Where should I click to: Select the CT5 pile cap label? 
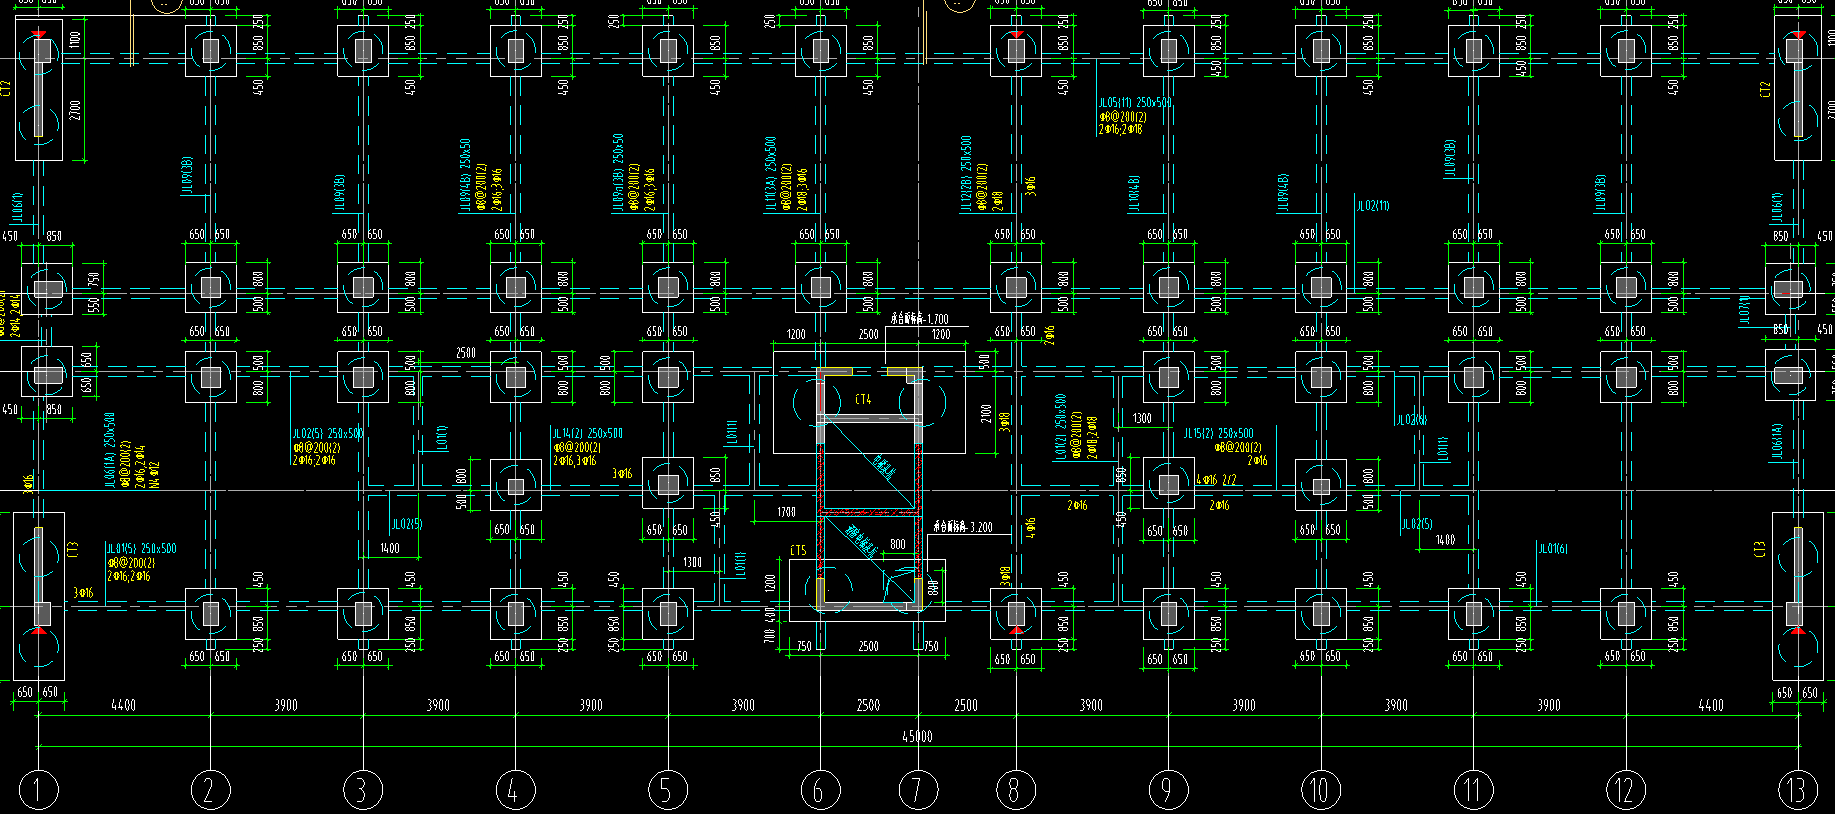point(798,551)
